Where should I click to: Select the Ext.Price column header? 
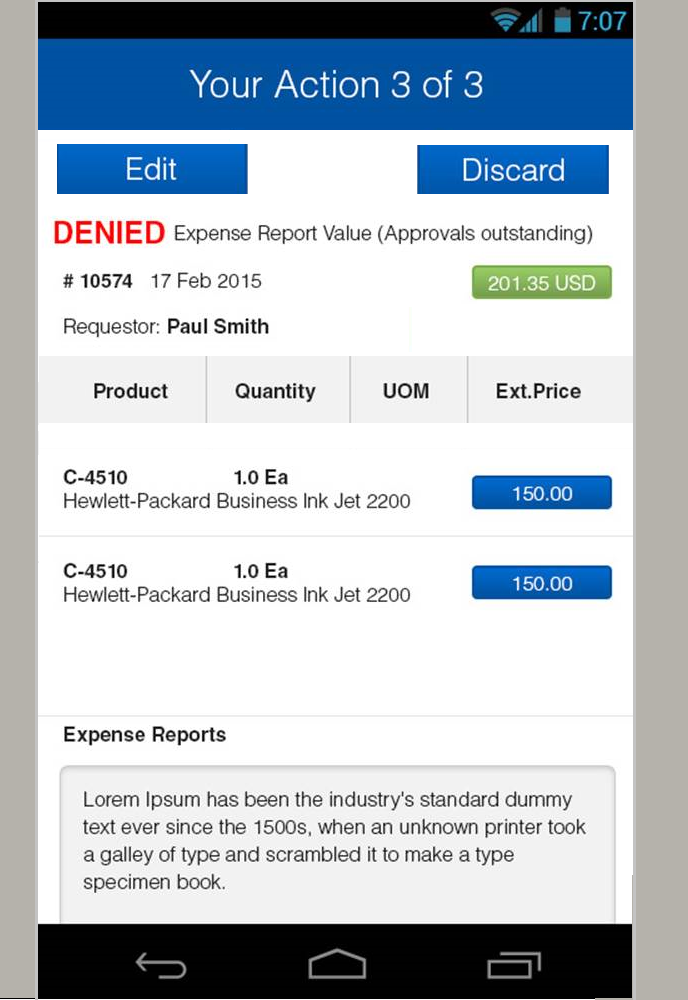538,391
